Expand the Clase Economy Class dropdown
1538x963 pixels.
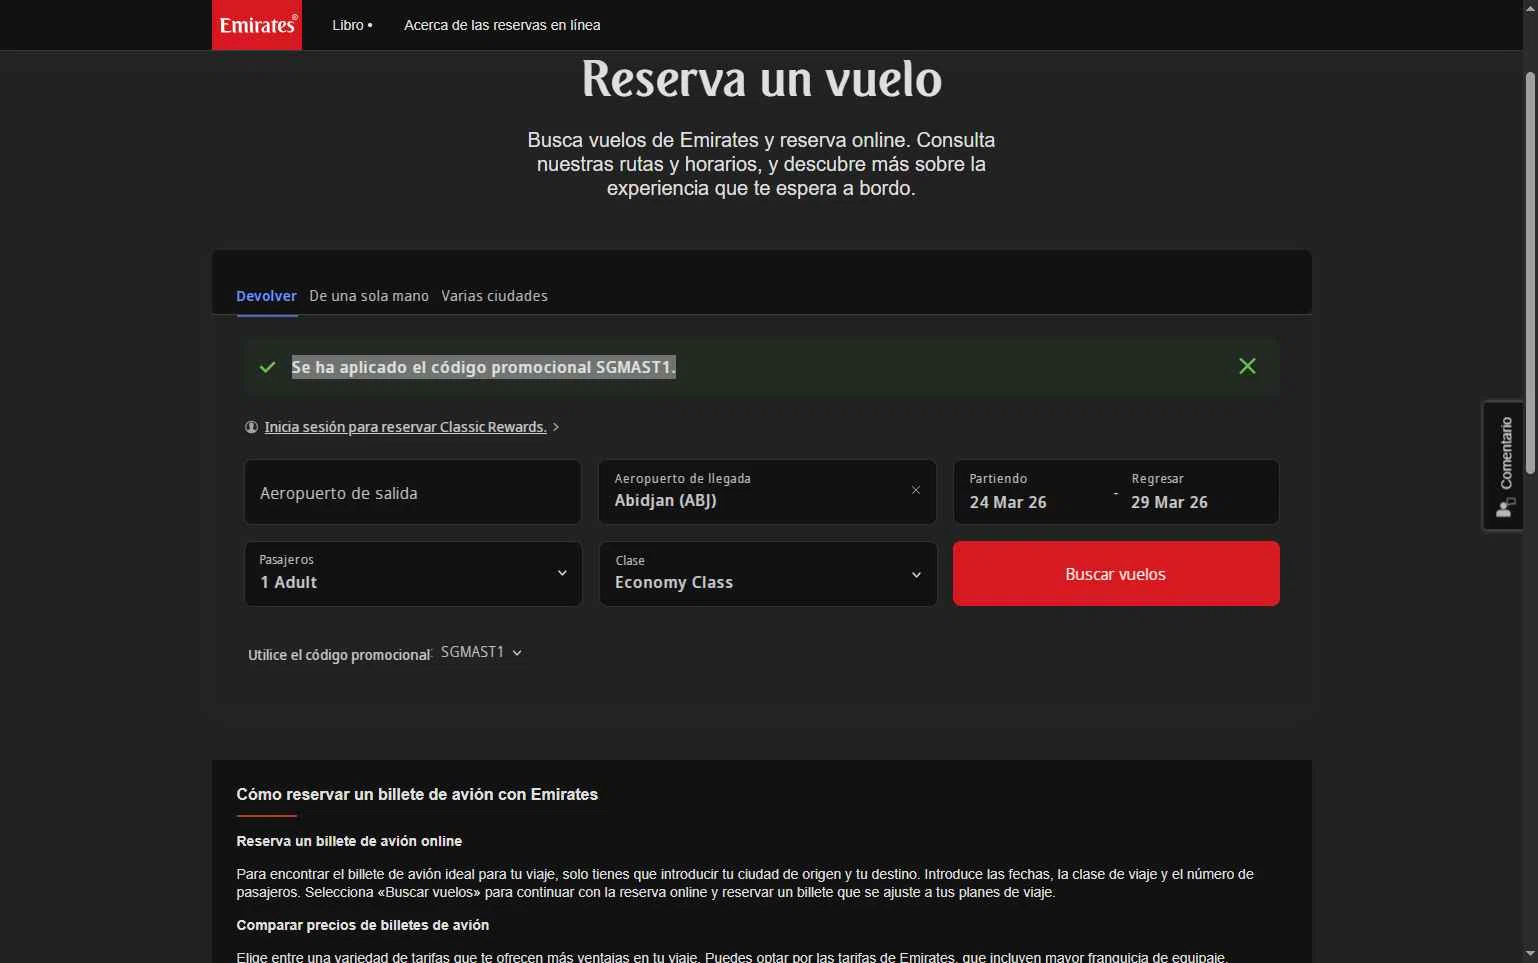point(767,574)
